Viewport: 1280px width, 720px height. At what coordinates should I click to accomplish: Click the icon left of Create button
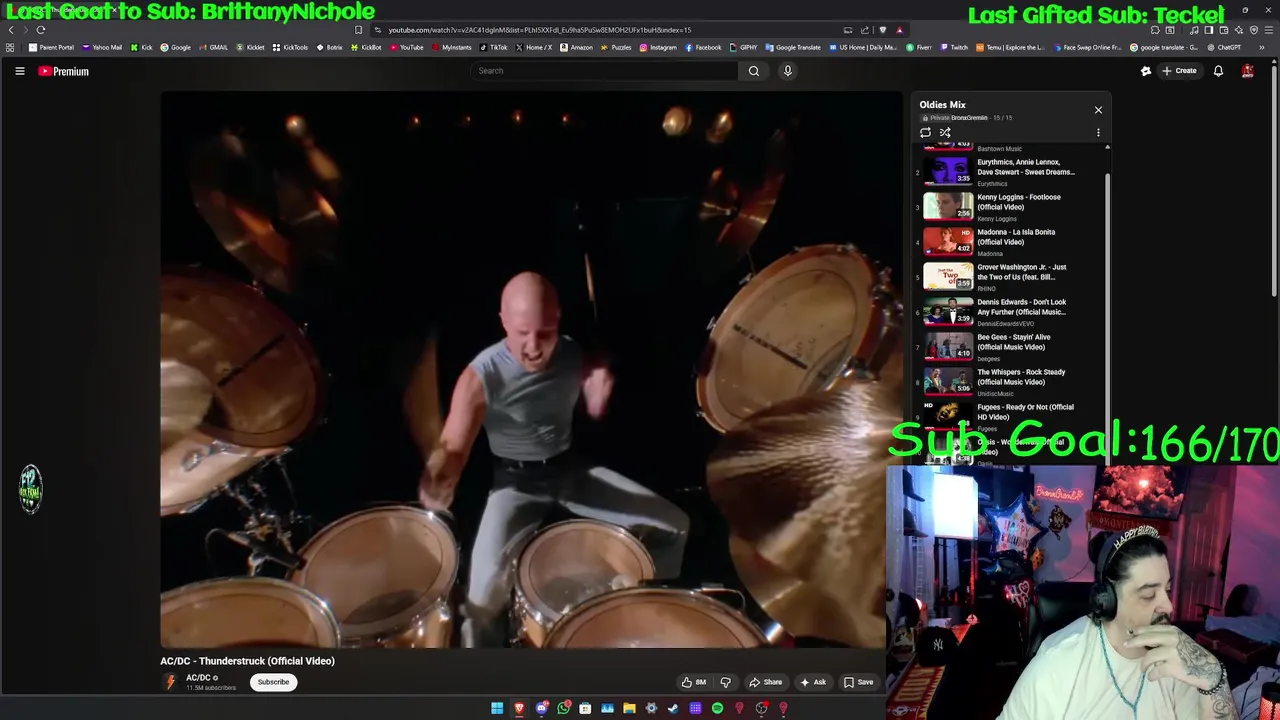click(x=1146, y=71)
